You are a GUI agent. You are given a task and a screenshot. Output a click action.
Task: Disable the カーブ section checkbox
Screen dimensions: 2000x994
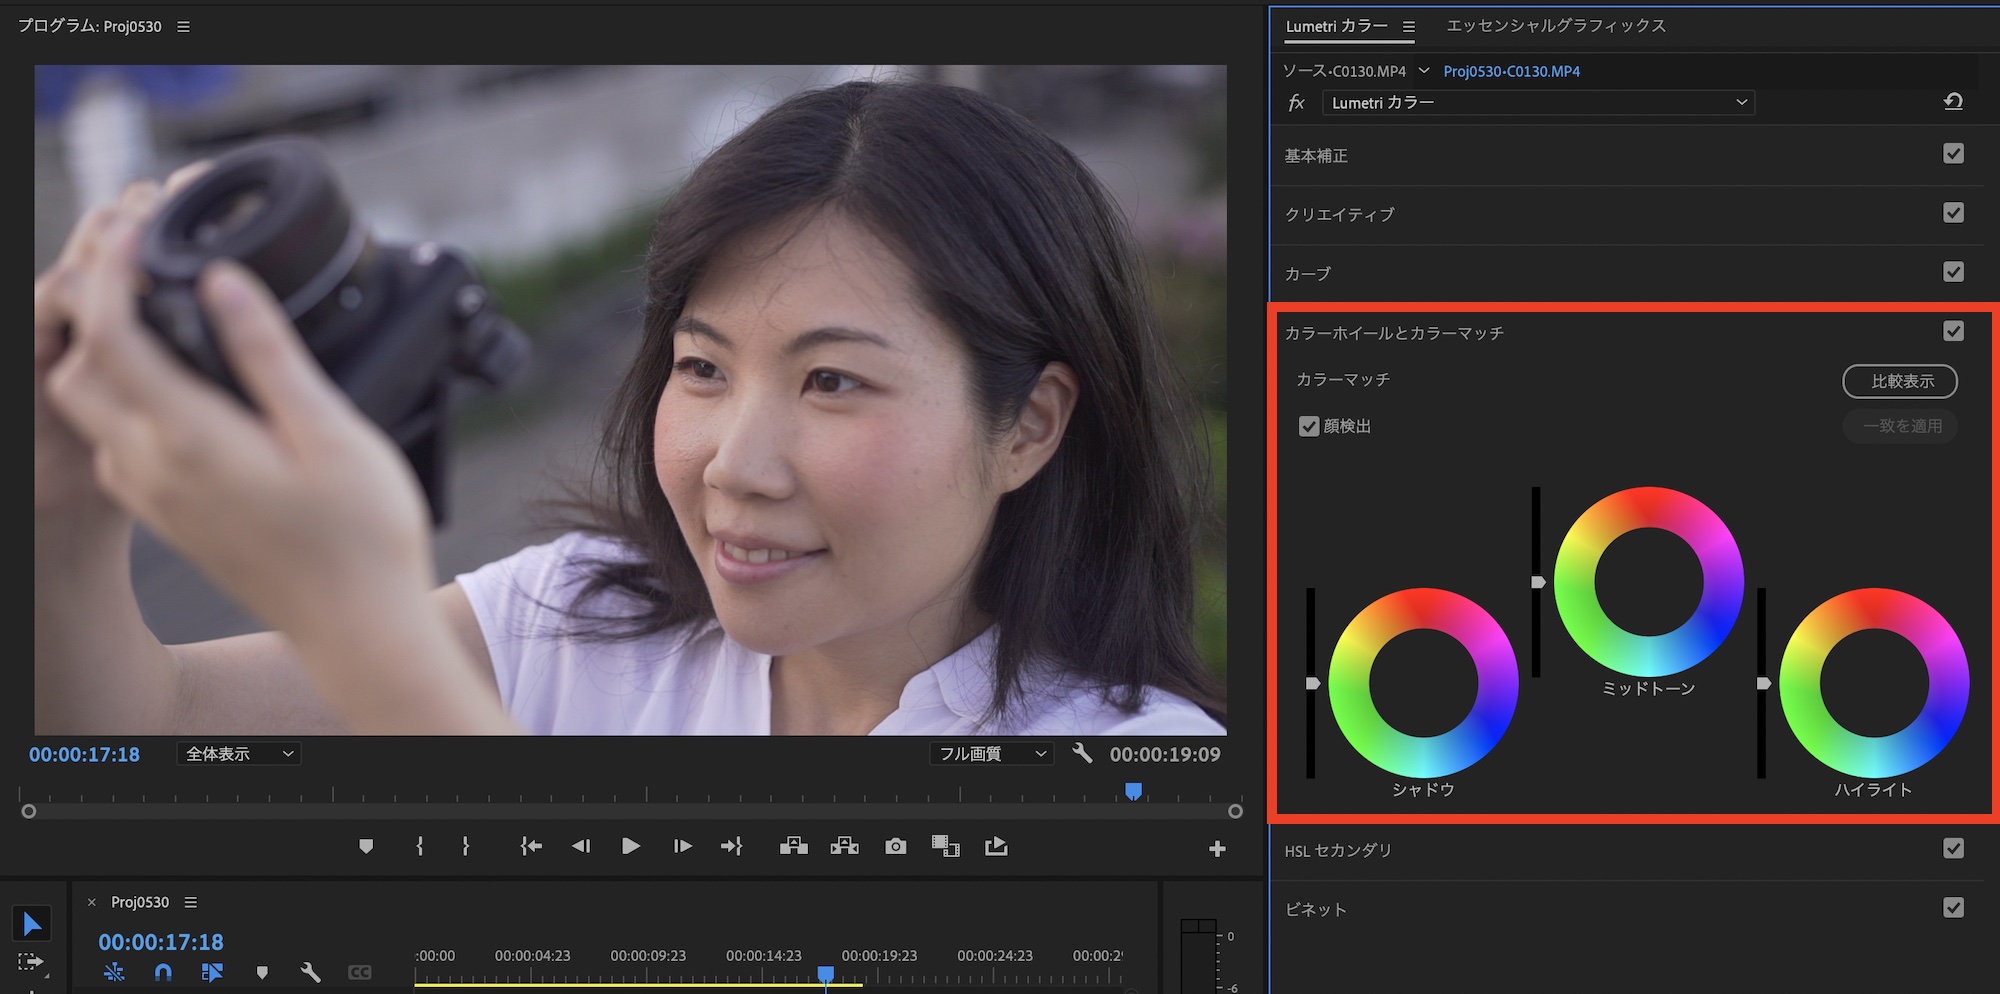1954,271
